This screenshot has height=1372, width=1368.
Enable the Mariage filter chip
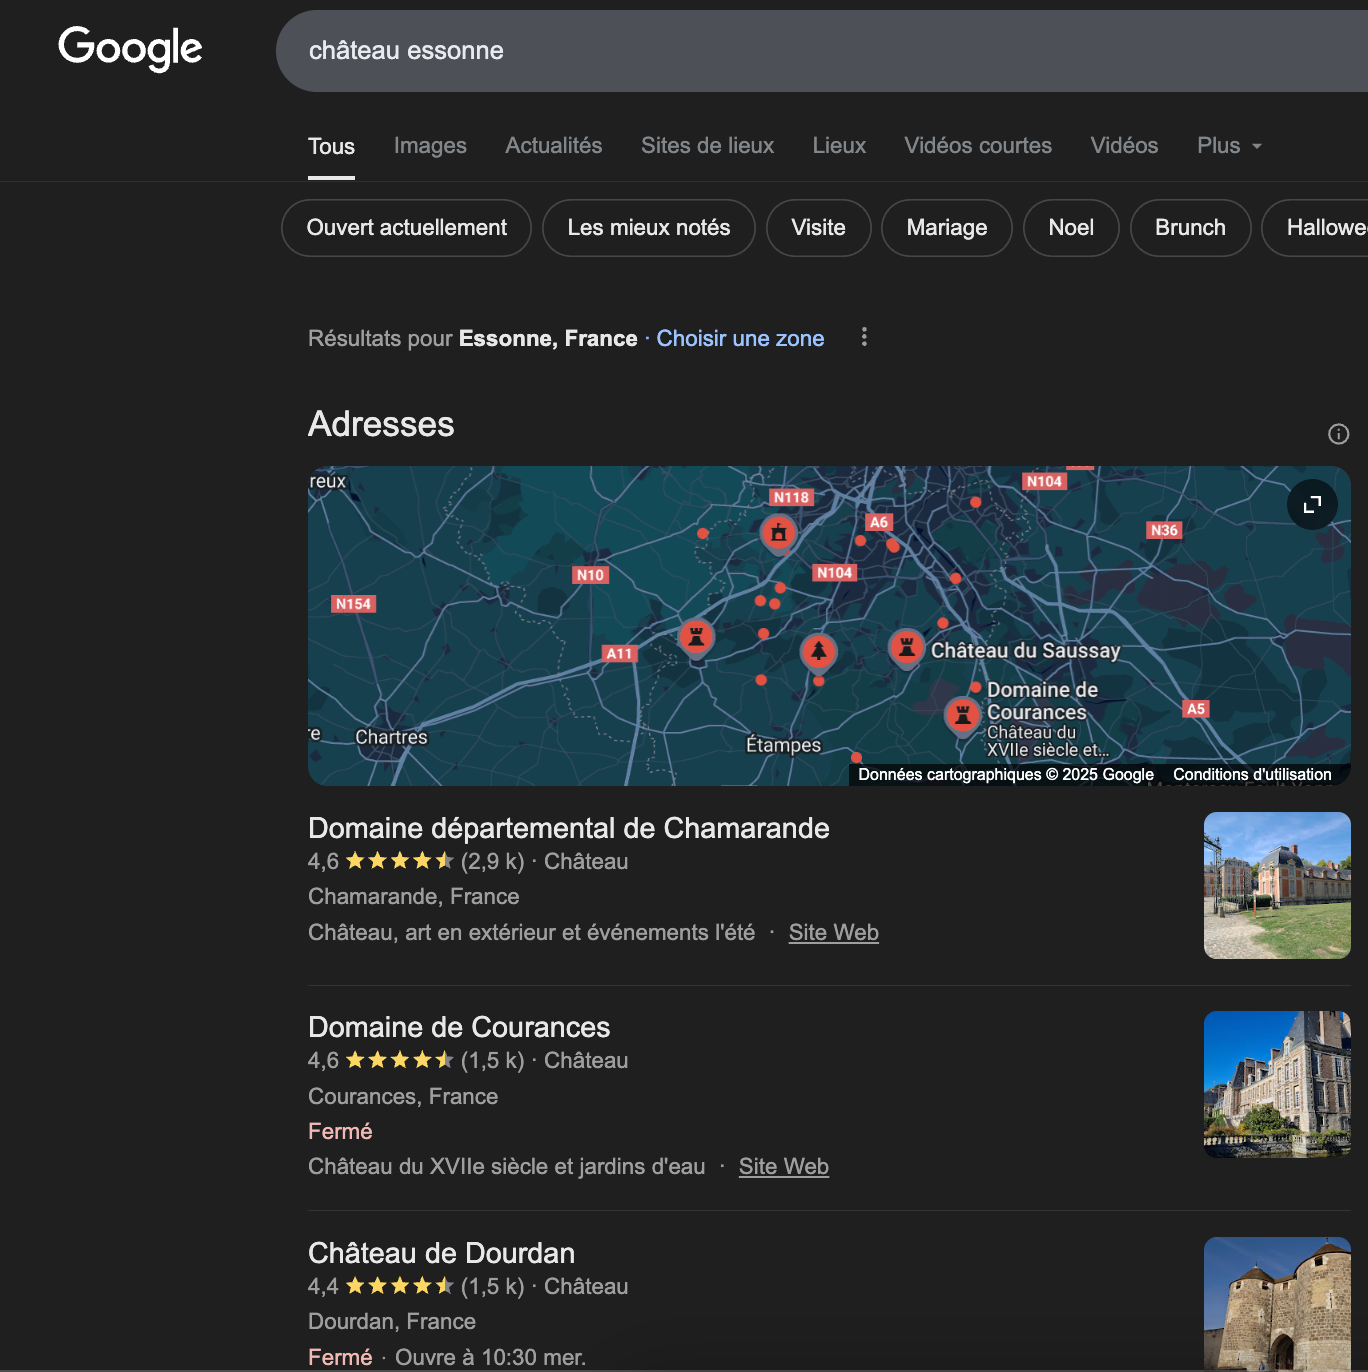946,228
